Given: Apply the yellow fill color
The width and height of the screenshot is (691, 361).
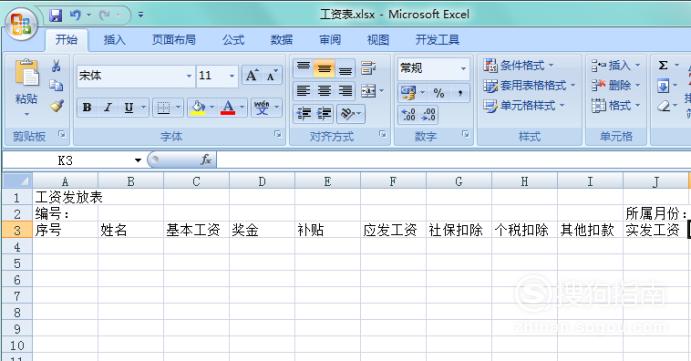Looking at the screenshot, I should point(198,107).
